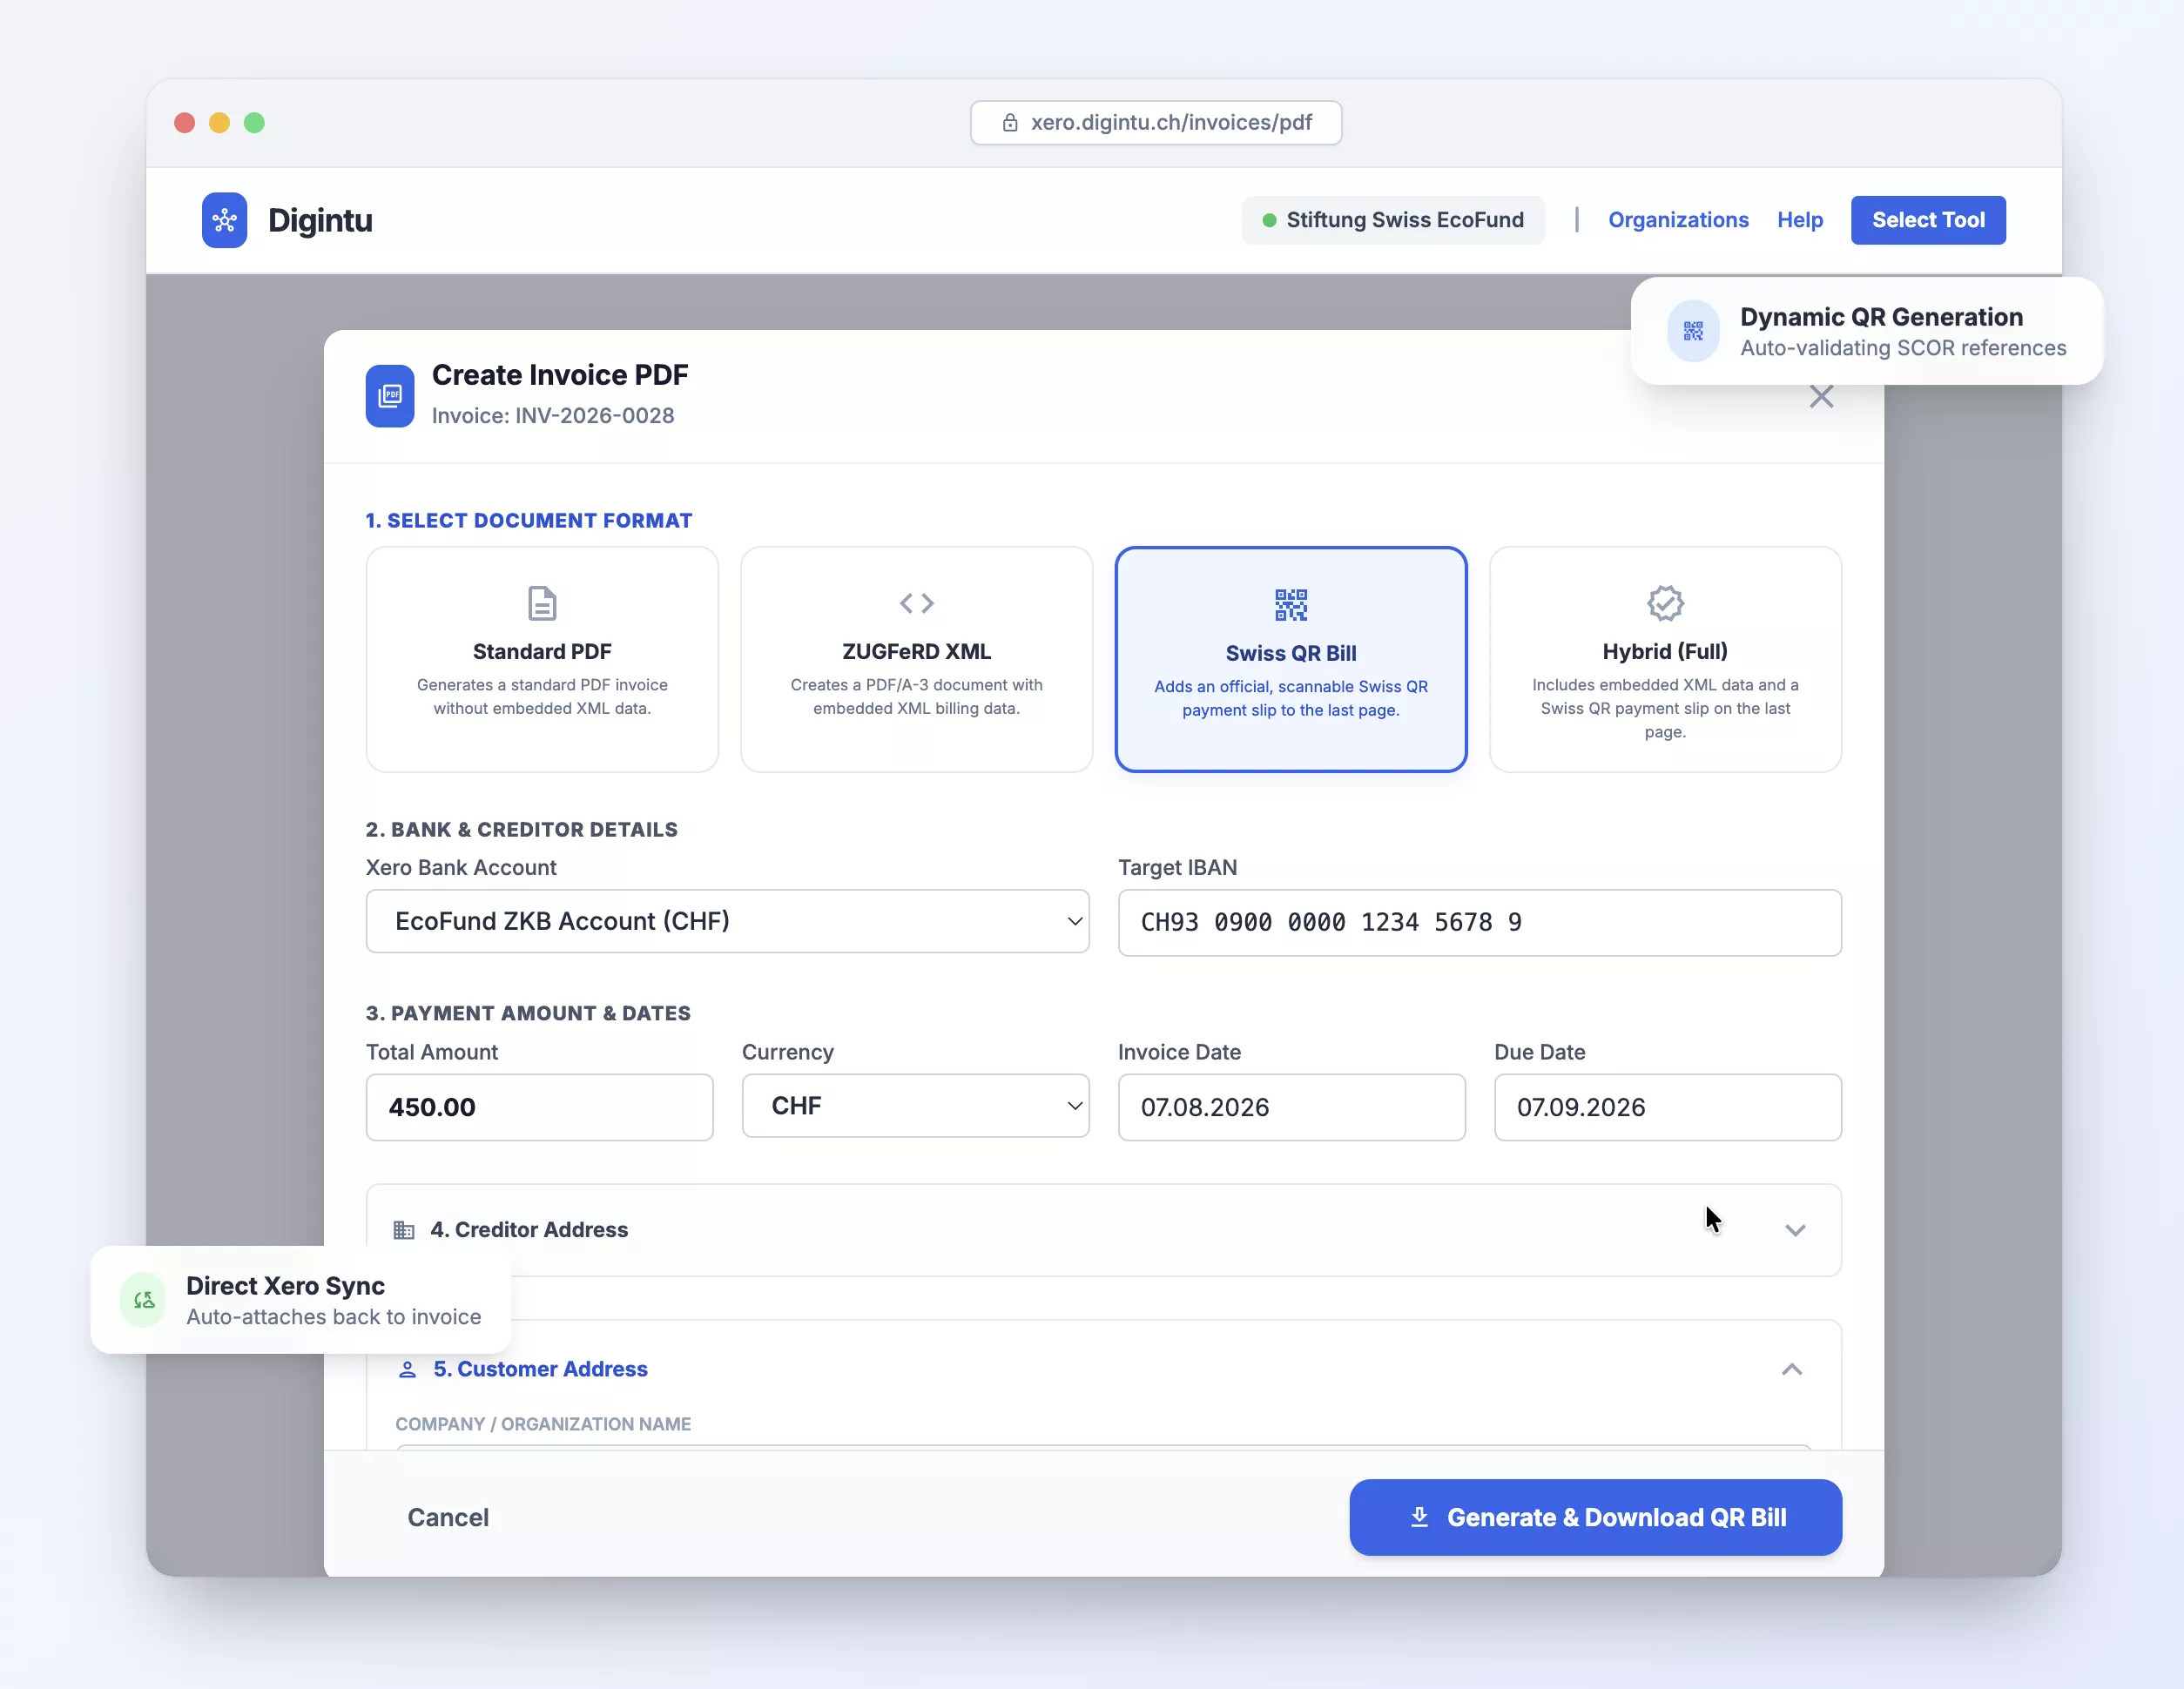This screenshot has height=1689, width=2184.
Task: Open the Currency dropdown showing CHF
Action: pyautogui.click(x=915, y=1106)
